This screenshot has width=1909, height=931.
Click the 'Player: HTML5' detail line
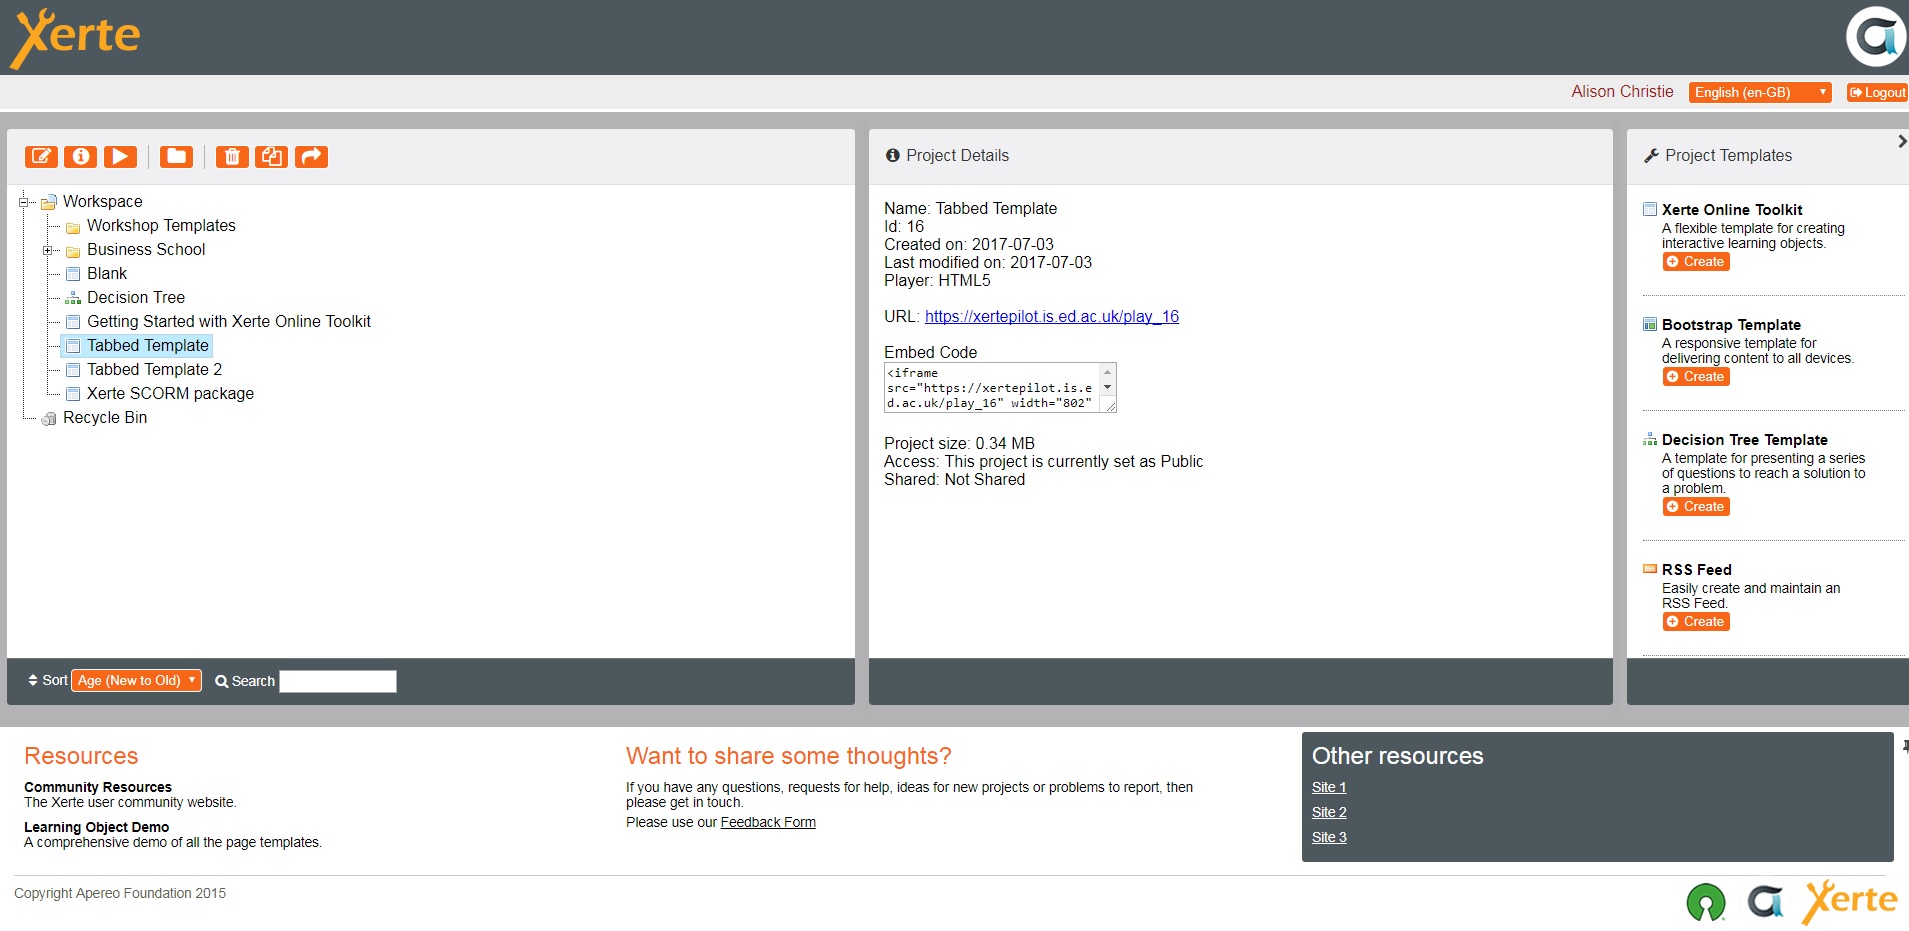[937, 281]
